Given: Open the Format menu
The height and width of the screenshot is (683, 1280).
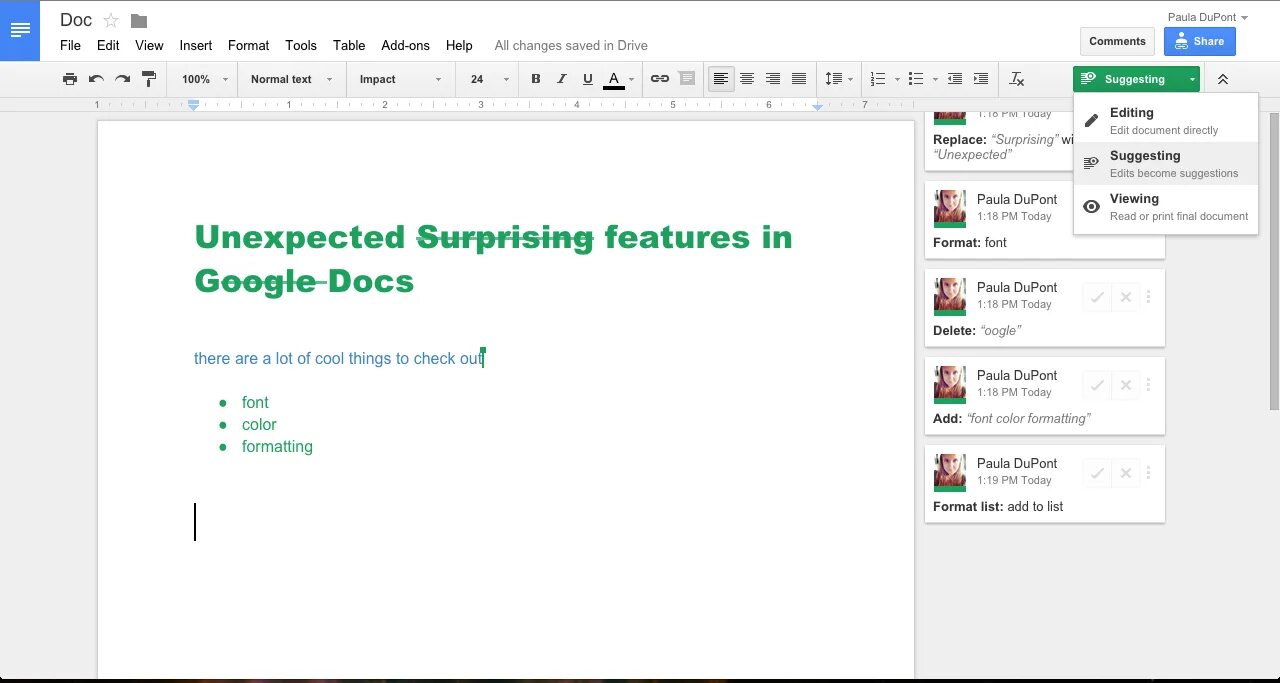Looking at the screenshot, I should tap(248, 45).
